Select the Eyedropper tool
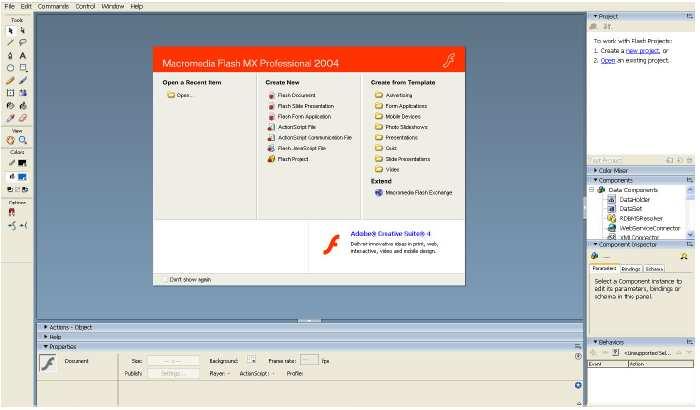Viewport: 700px width, 410px height. [11, 118]
